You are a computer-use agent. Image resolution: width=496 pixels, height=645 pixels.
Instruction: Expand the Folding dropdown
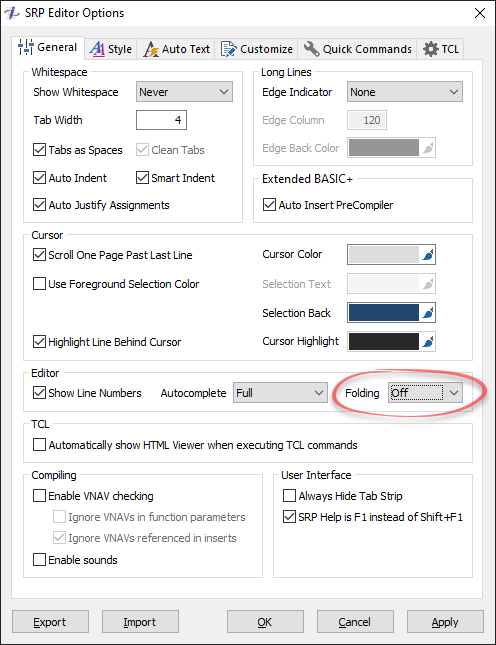point(425,393)
